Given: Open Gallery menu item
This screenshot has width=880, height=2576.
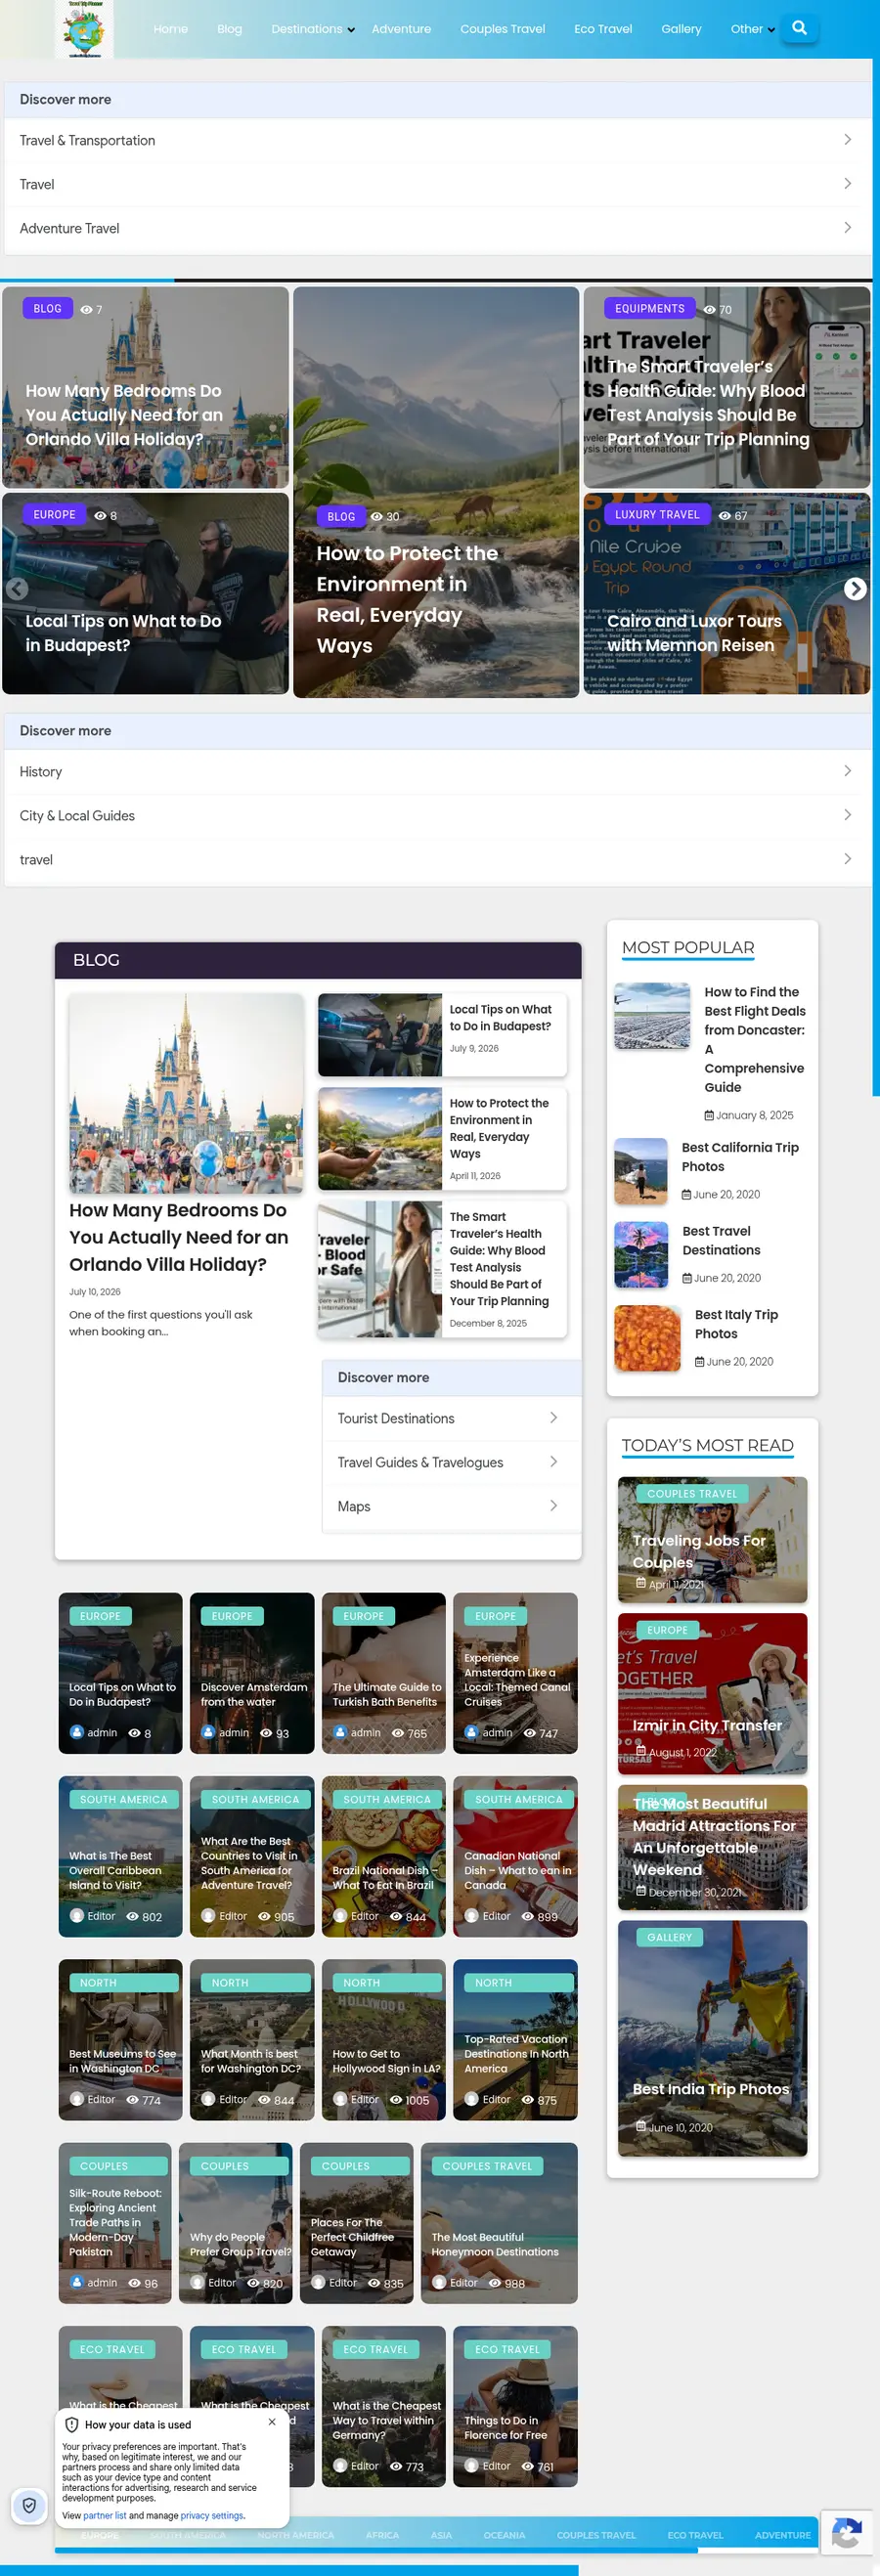Looking at the screenshot, I should (x=681, y=29).
